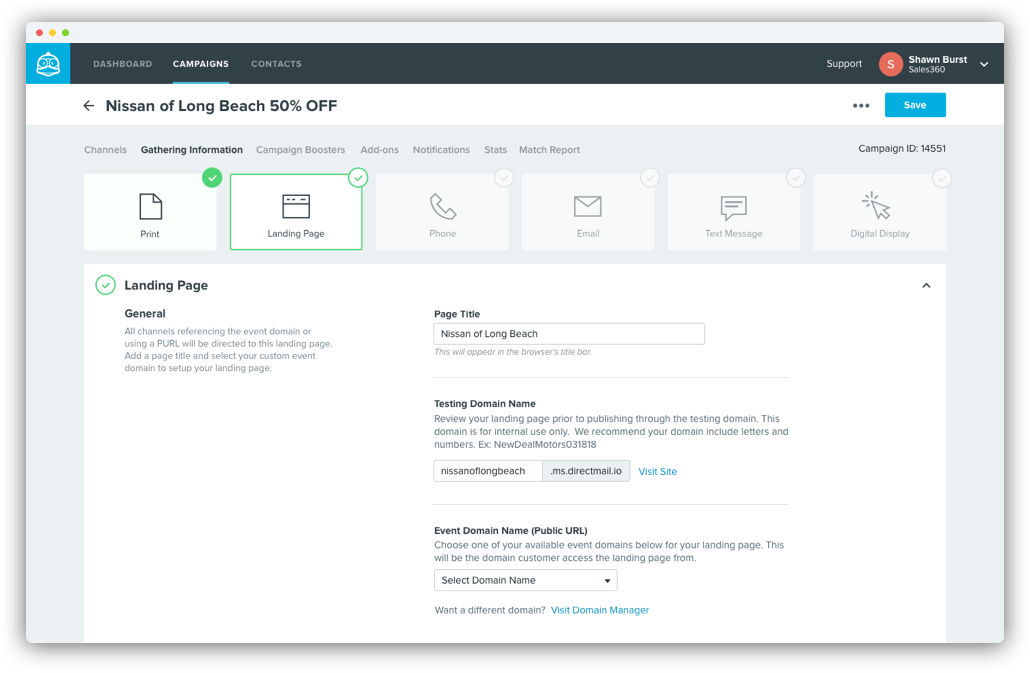Click the owl logo home icon

coord(48,64)
